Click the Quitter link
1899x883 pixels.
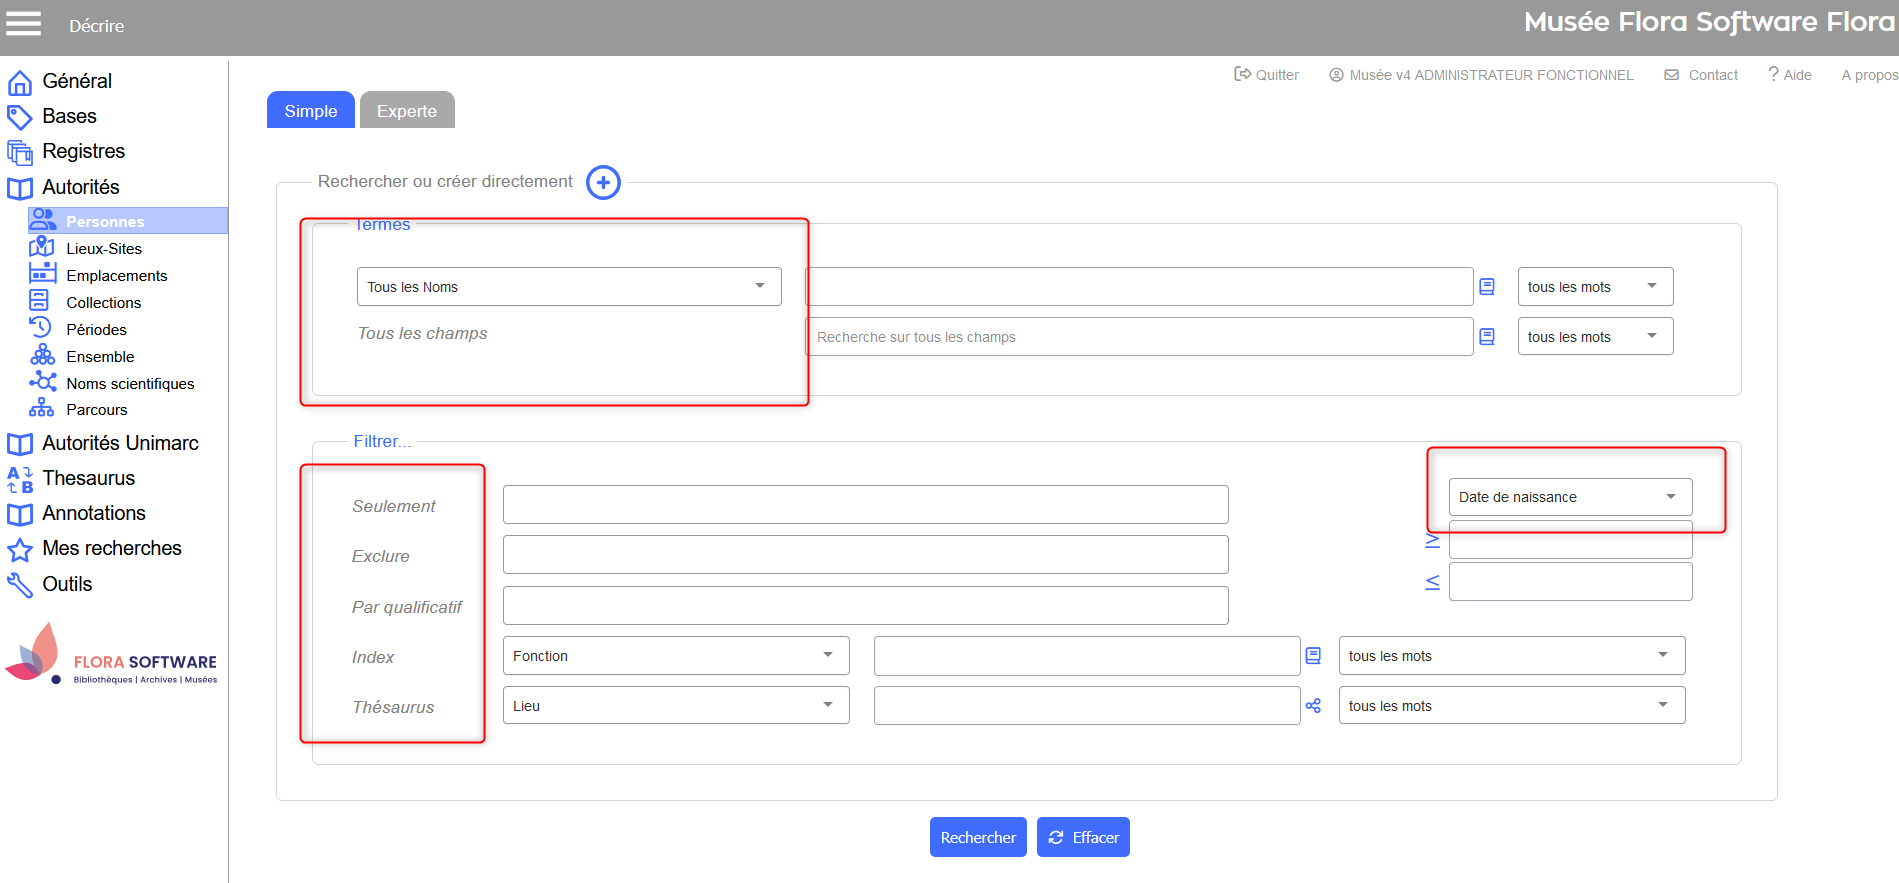click(x=1267, y=75)
